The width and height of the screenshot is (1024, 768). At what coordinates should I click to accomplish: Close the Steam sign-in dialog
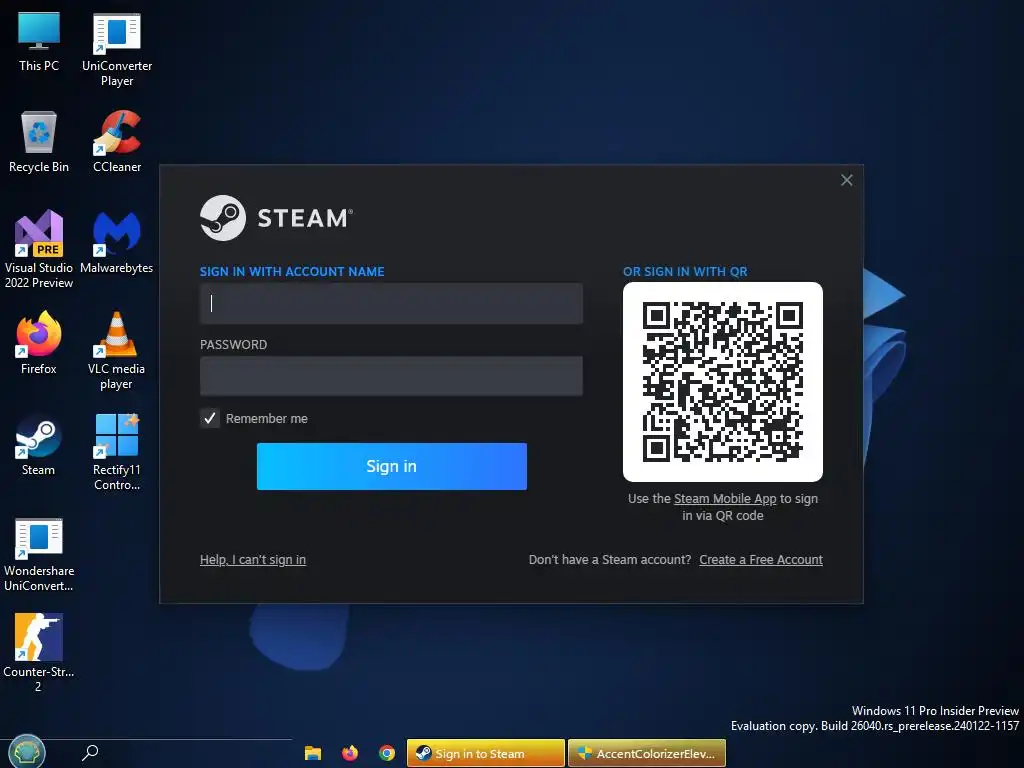click(x=846, y=180)
